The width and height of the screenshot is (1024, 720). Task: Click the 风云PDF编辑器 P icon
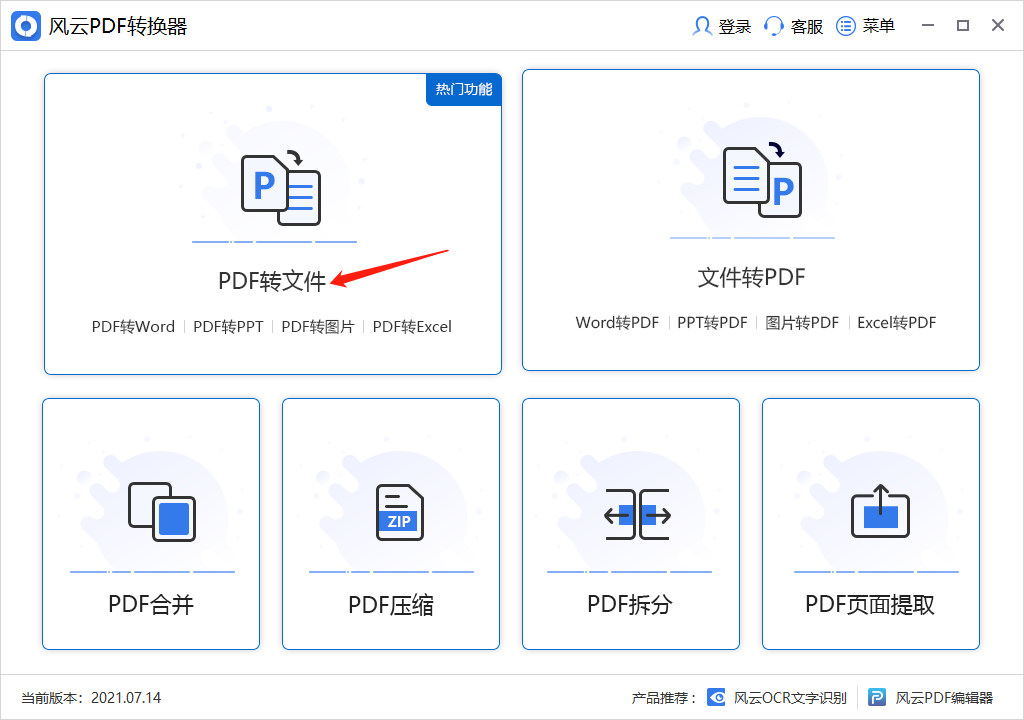(x=877, y=698)
